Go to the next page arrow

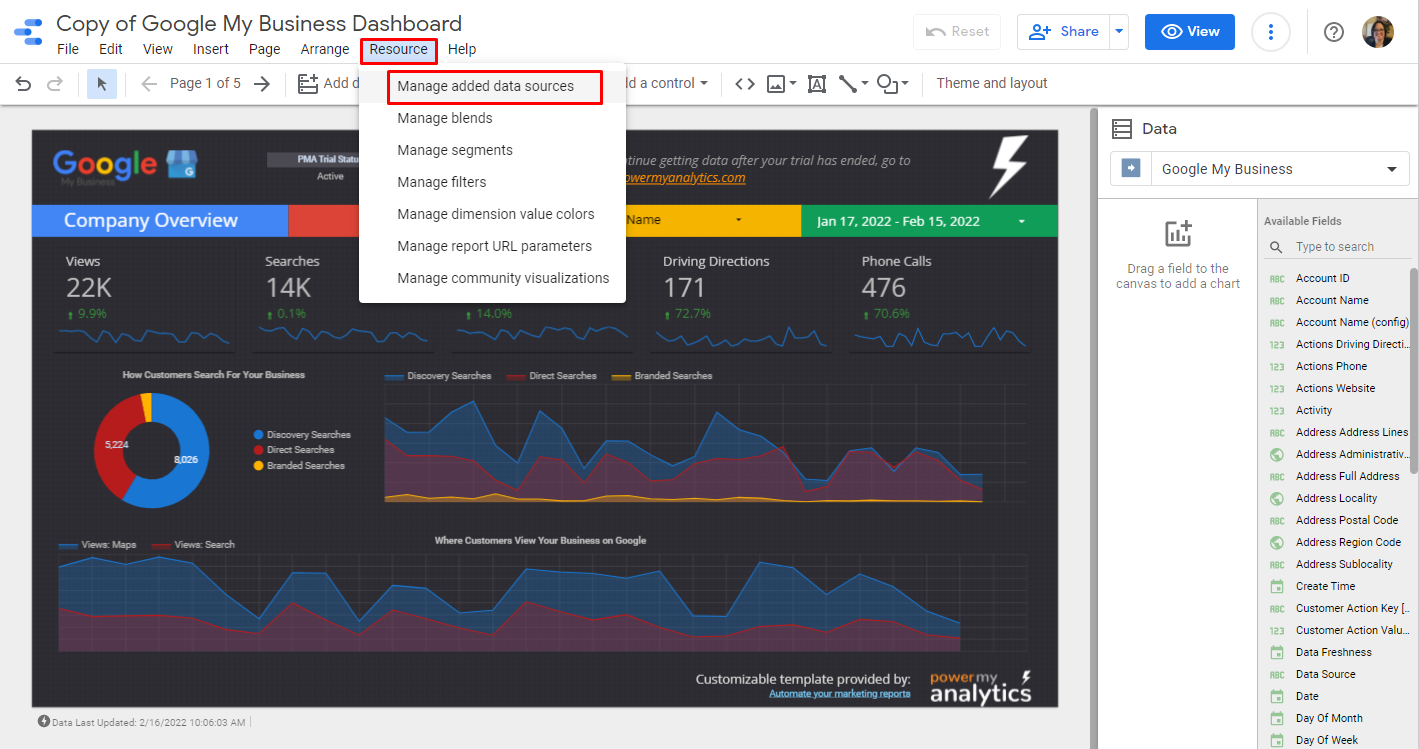tap(262, 84)
